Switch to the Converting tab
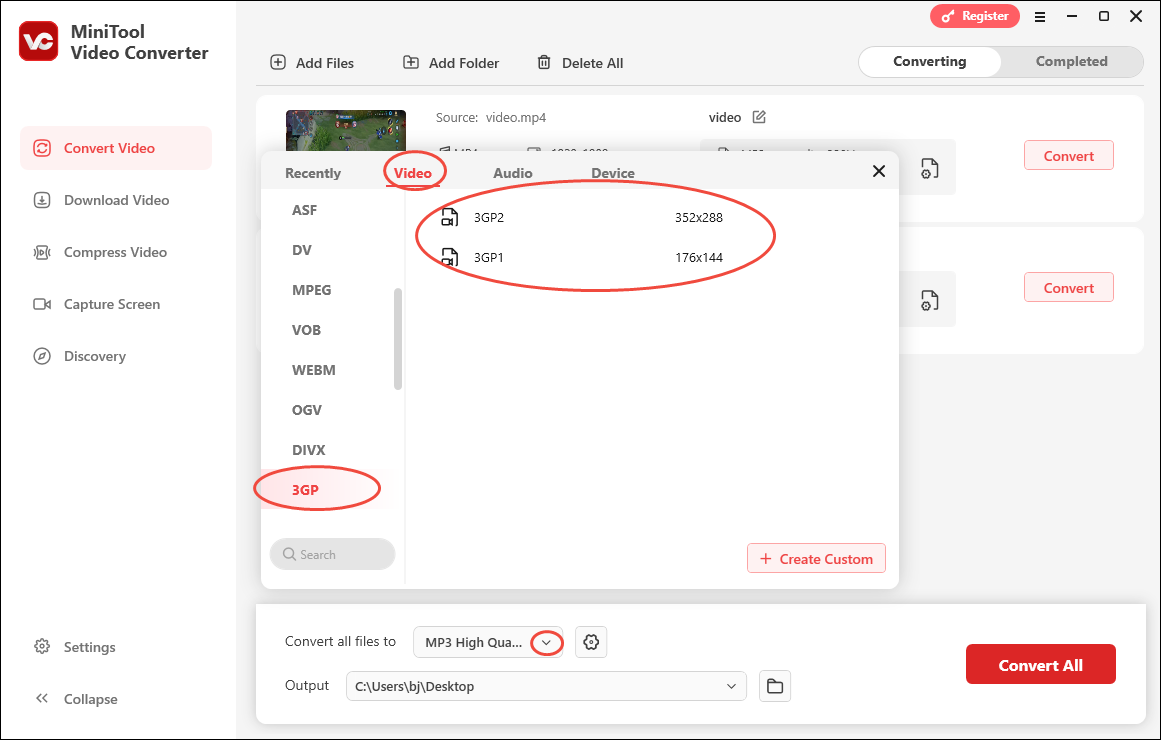 [x=929, y=61]
